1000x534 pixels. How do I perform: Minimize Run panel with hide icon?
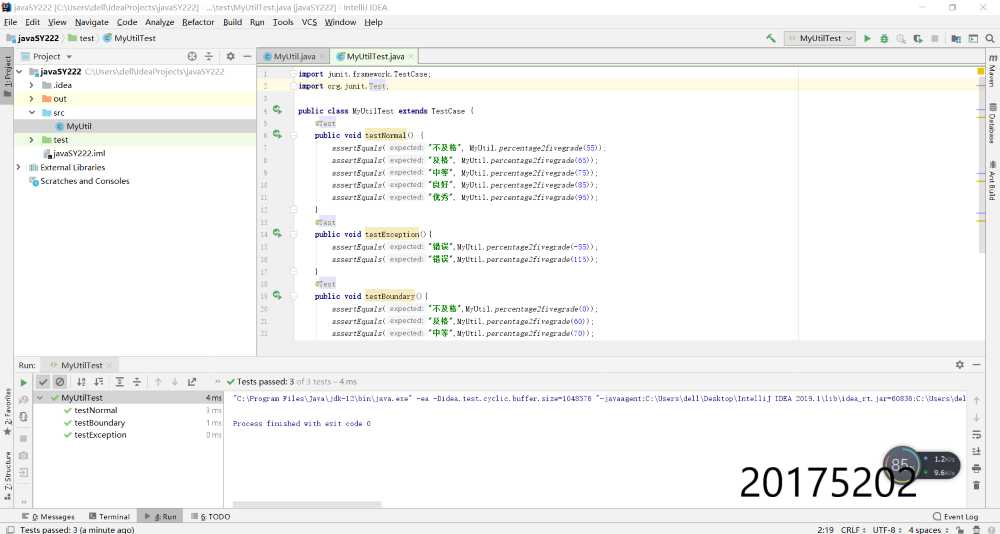[976, 364]
